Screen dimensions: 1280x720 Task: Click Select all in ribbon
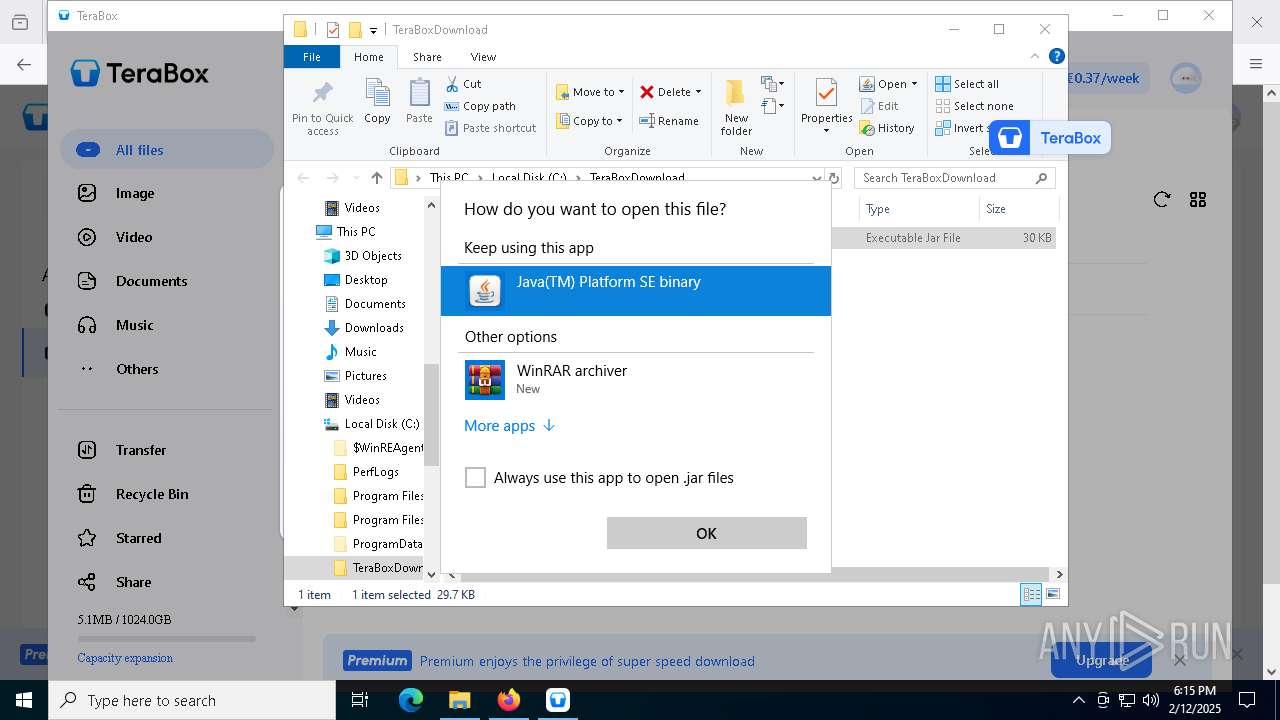967,84
